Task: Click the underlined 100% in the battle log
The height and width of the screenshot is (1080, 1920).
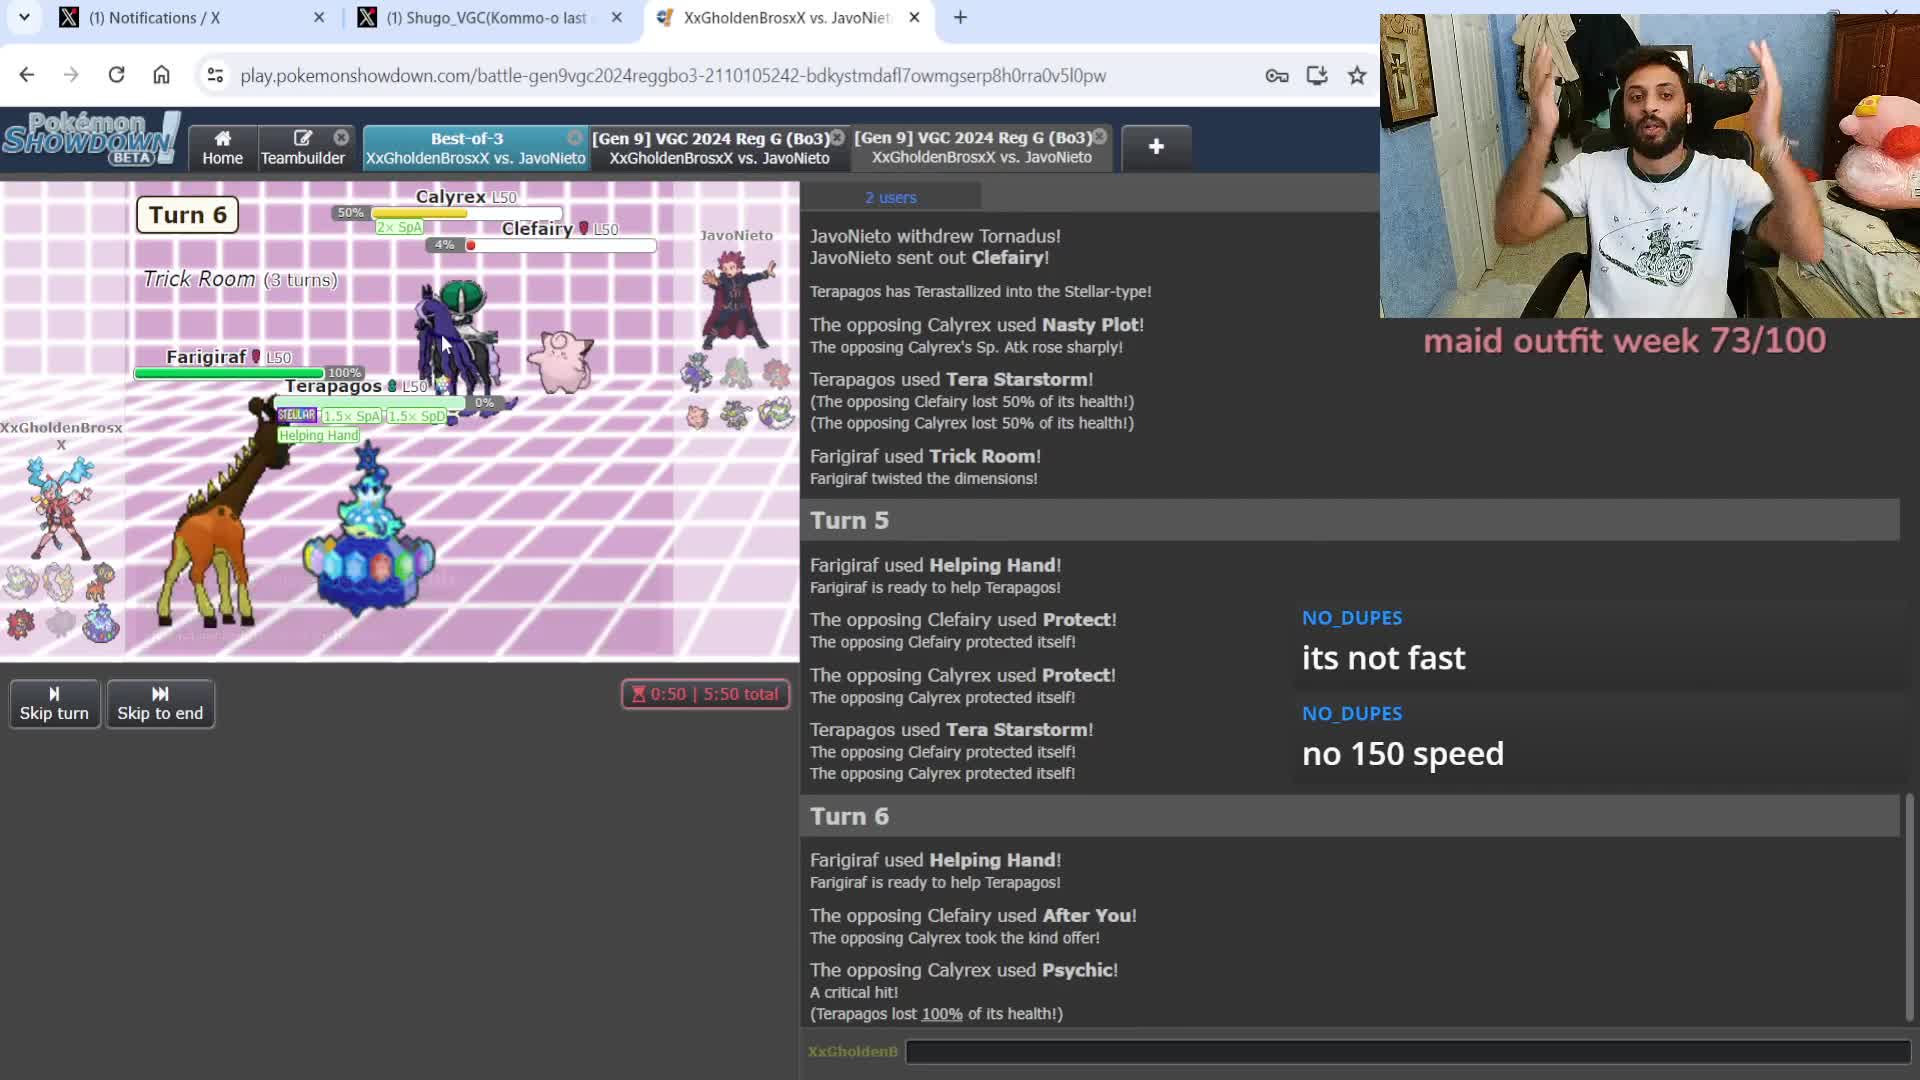Action: pyautogui.click(x=942, y=1014)
